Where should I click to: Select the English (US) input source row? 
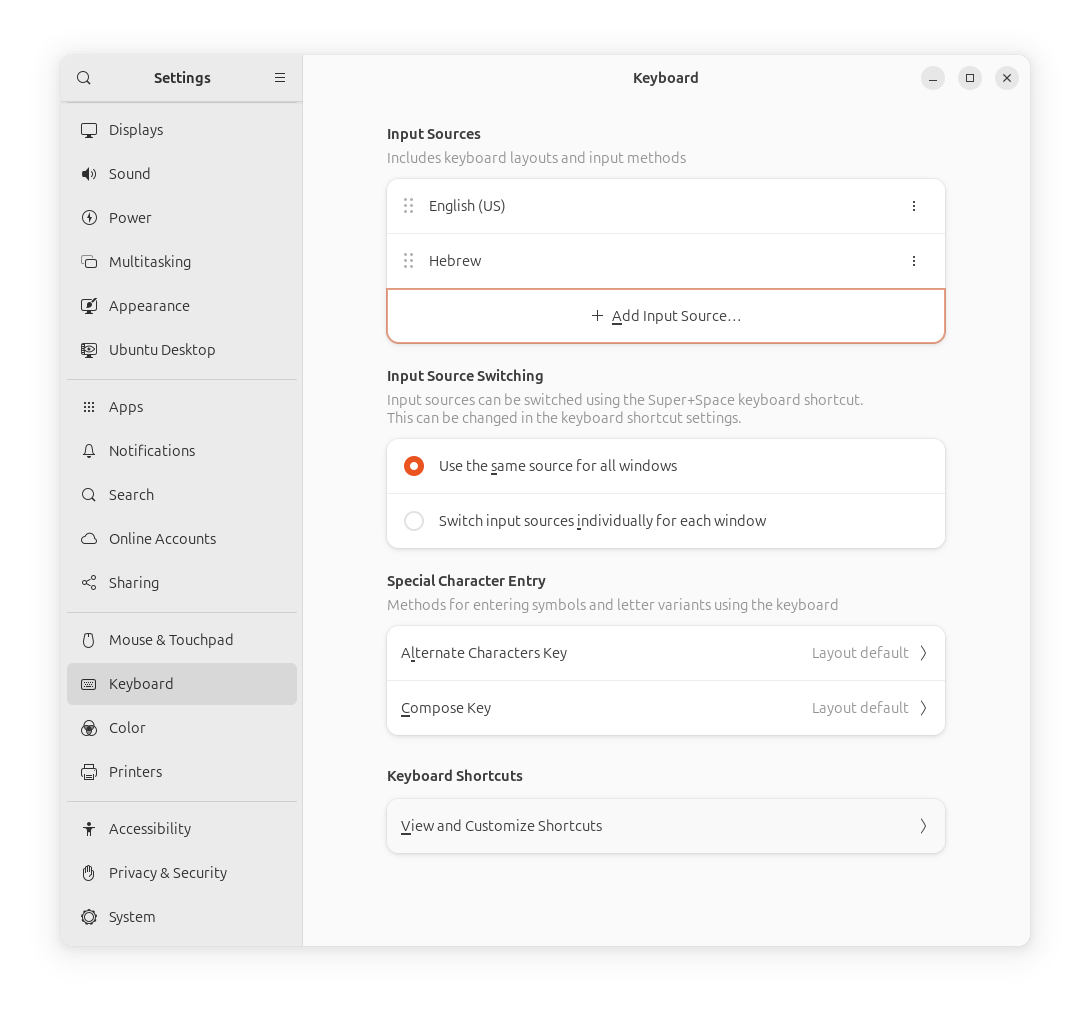(x=666, y=206)
